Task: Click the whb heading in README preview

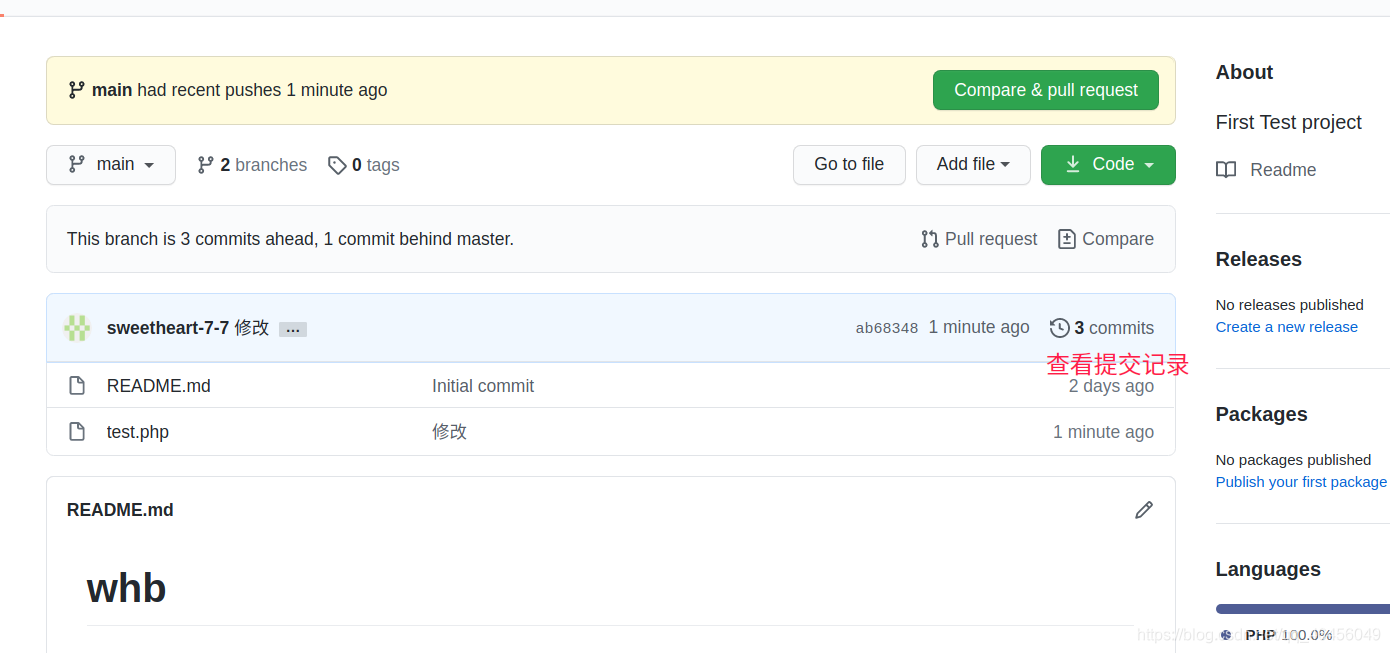Action: (x=127, y=588)
